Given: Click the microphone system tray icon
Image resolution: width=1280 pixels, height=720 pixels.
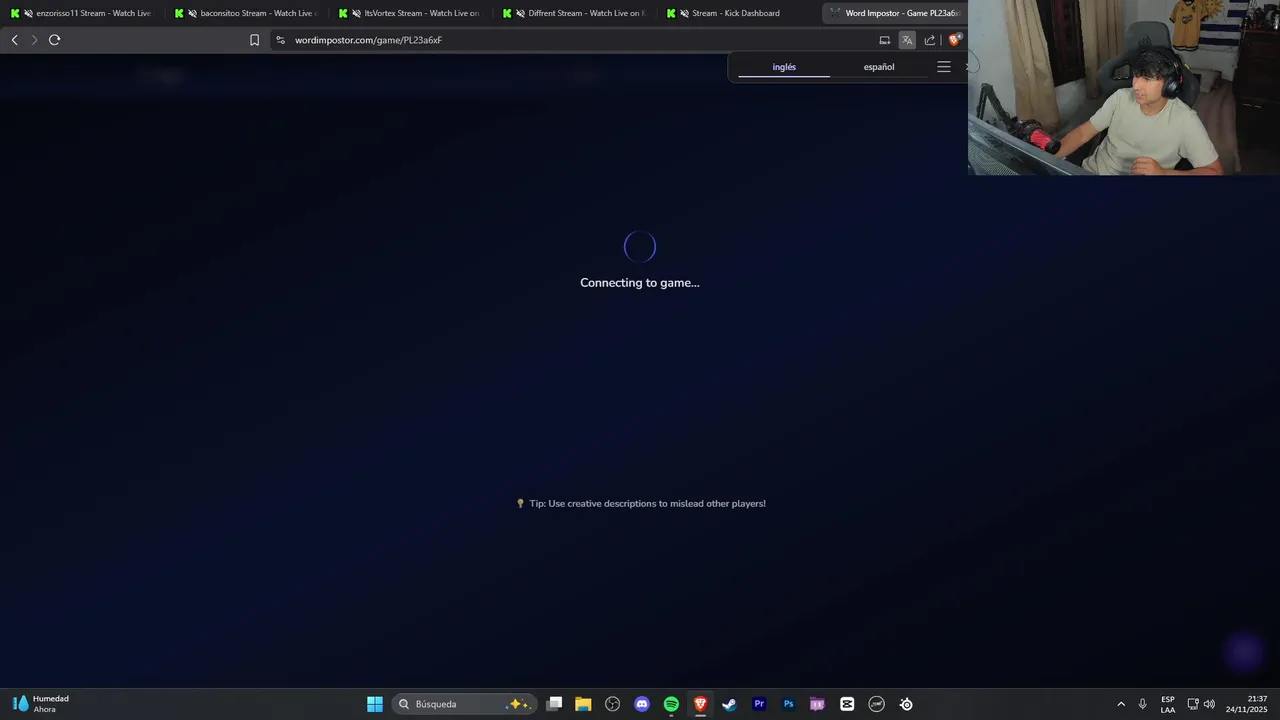Looking at the screenshot, I should coord(1142,704).
